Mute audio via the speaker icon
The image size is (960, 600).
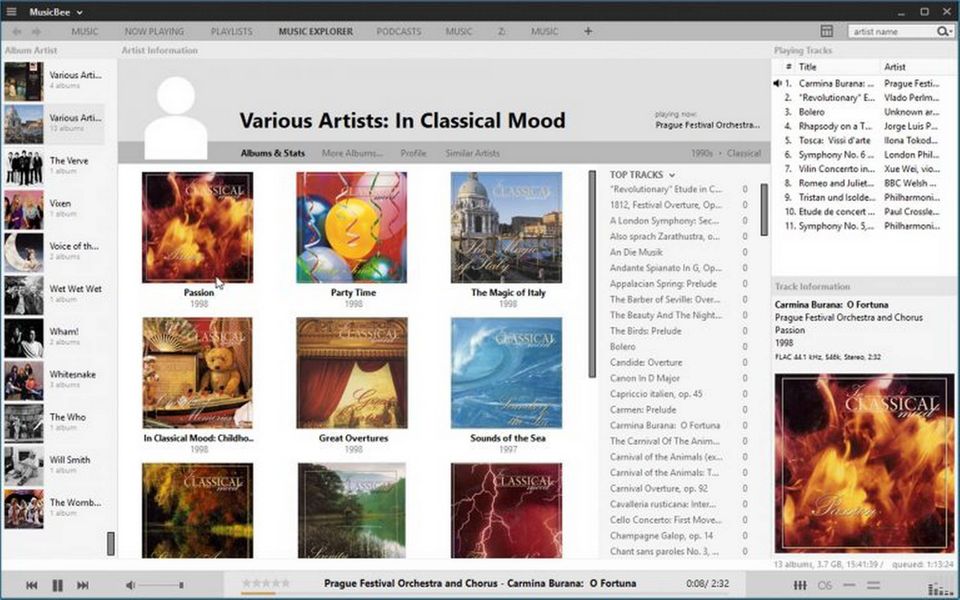pos(130,585)
